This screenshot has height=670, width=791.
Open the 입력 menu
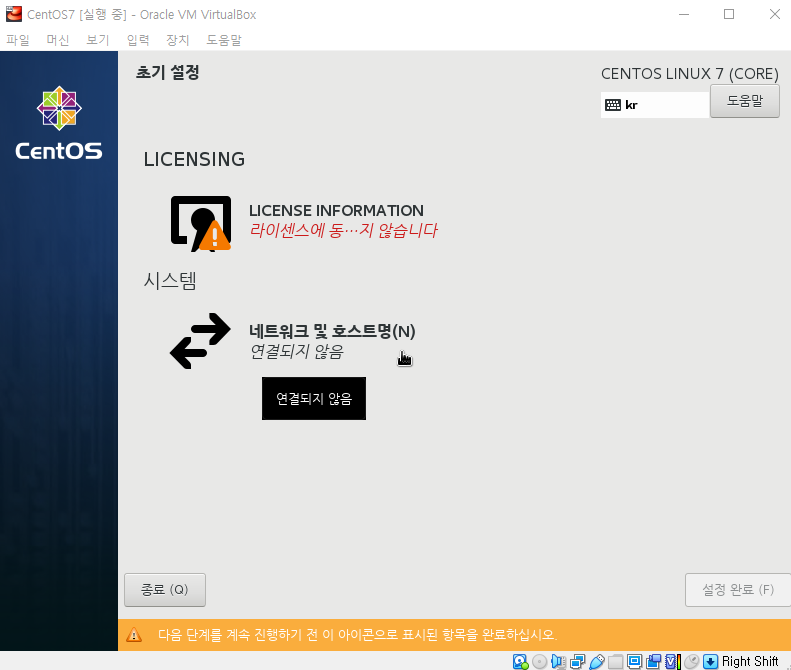click(x=138, y=40)
